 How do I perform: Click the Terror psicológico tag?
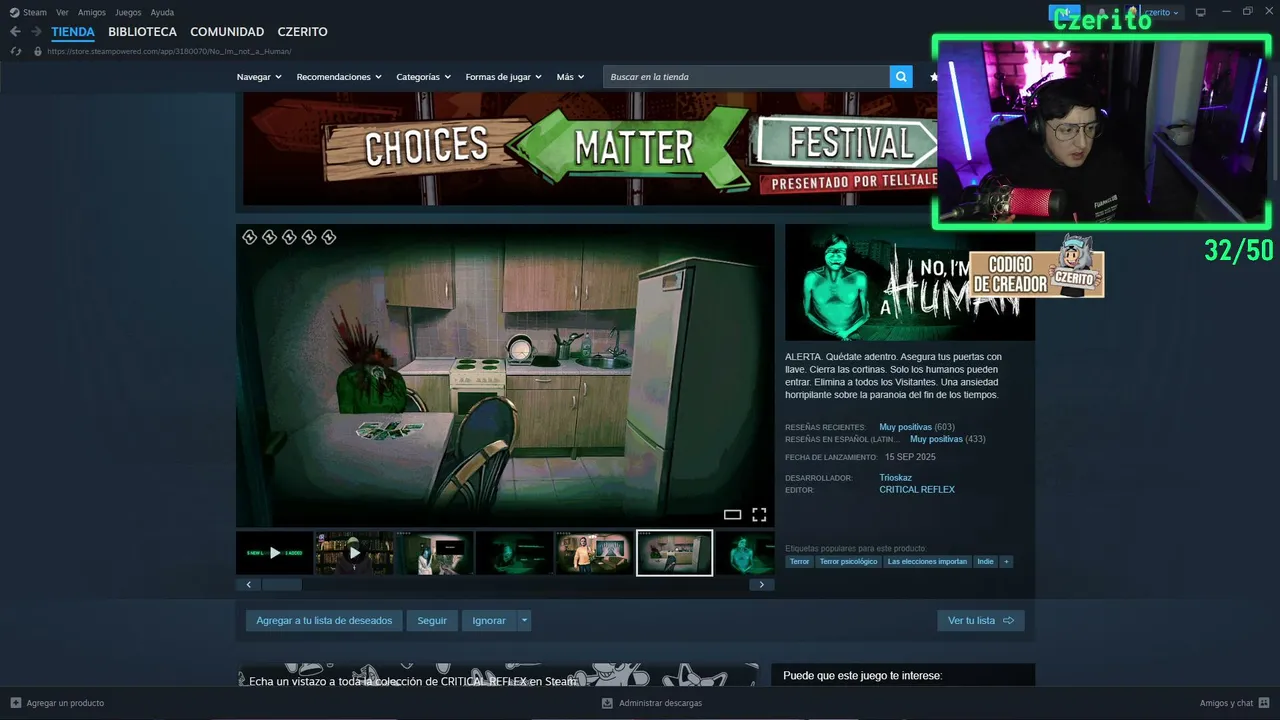click(x=849, y=562)
